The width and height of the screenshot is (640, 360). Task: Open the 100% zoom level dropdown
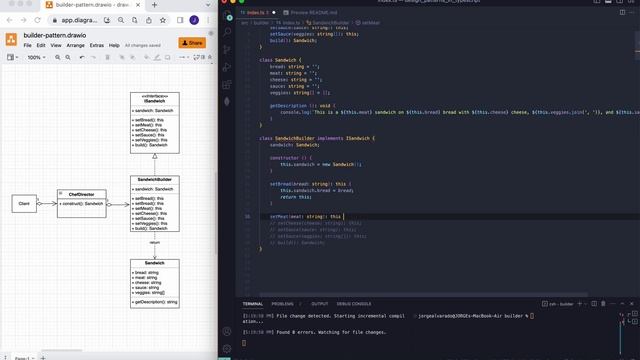tap(36, 58)
